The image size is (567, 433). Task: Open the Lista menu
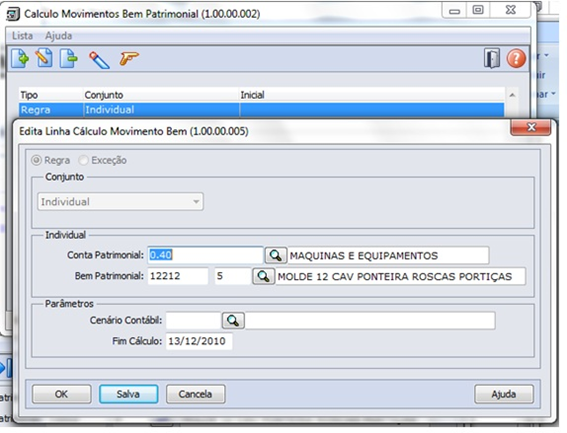22,35
